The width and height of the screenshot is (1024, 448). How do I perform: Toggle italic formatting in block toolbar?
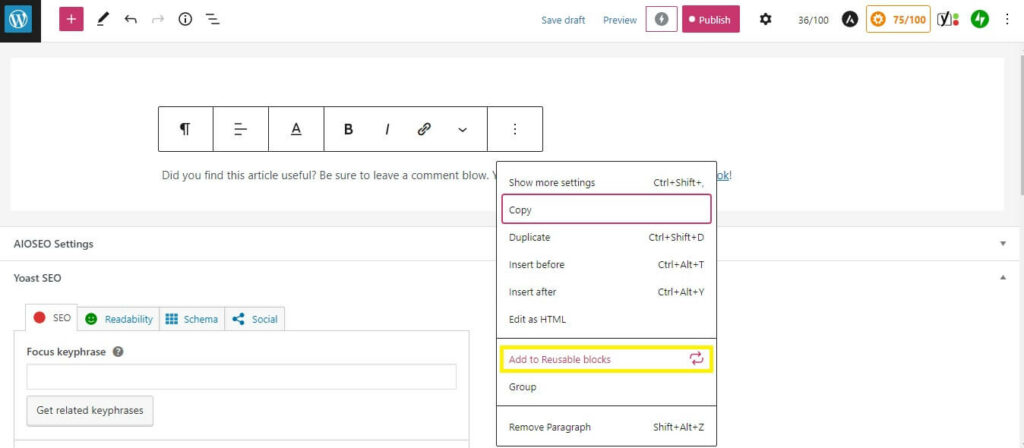pos(387,129)
